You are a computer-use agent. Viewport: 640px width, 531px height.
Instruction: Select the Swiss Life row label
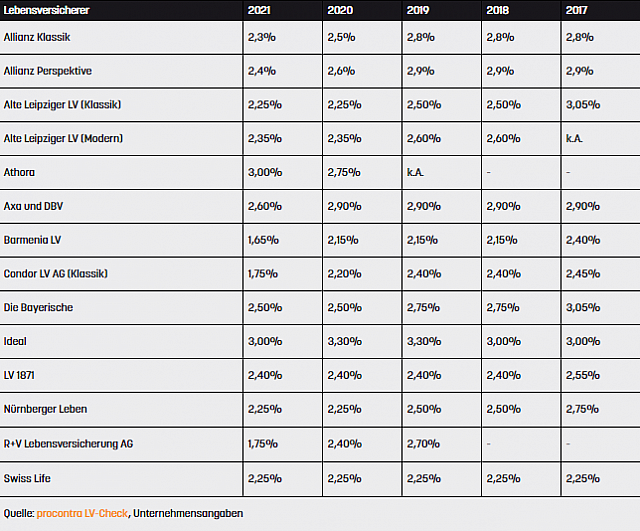tap(30, 477)
